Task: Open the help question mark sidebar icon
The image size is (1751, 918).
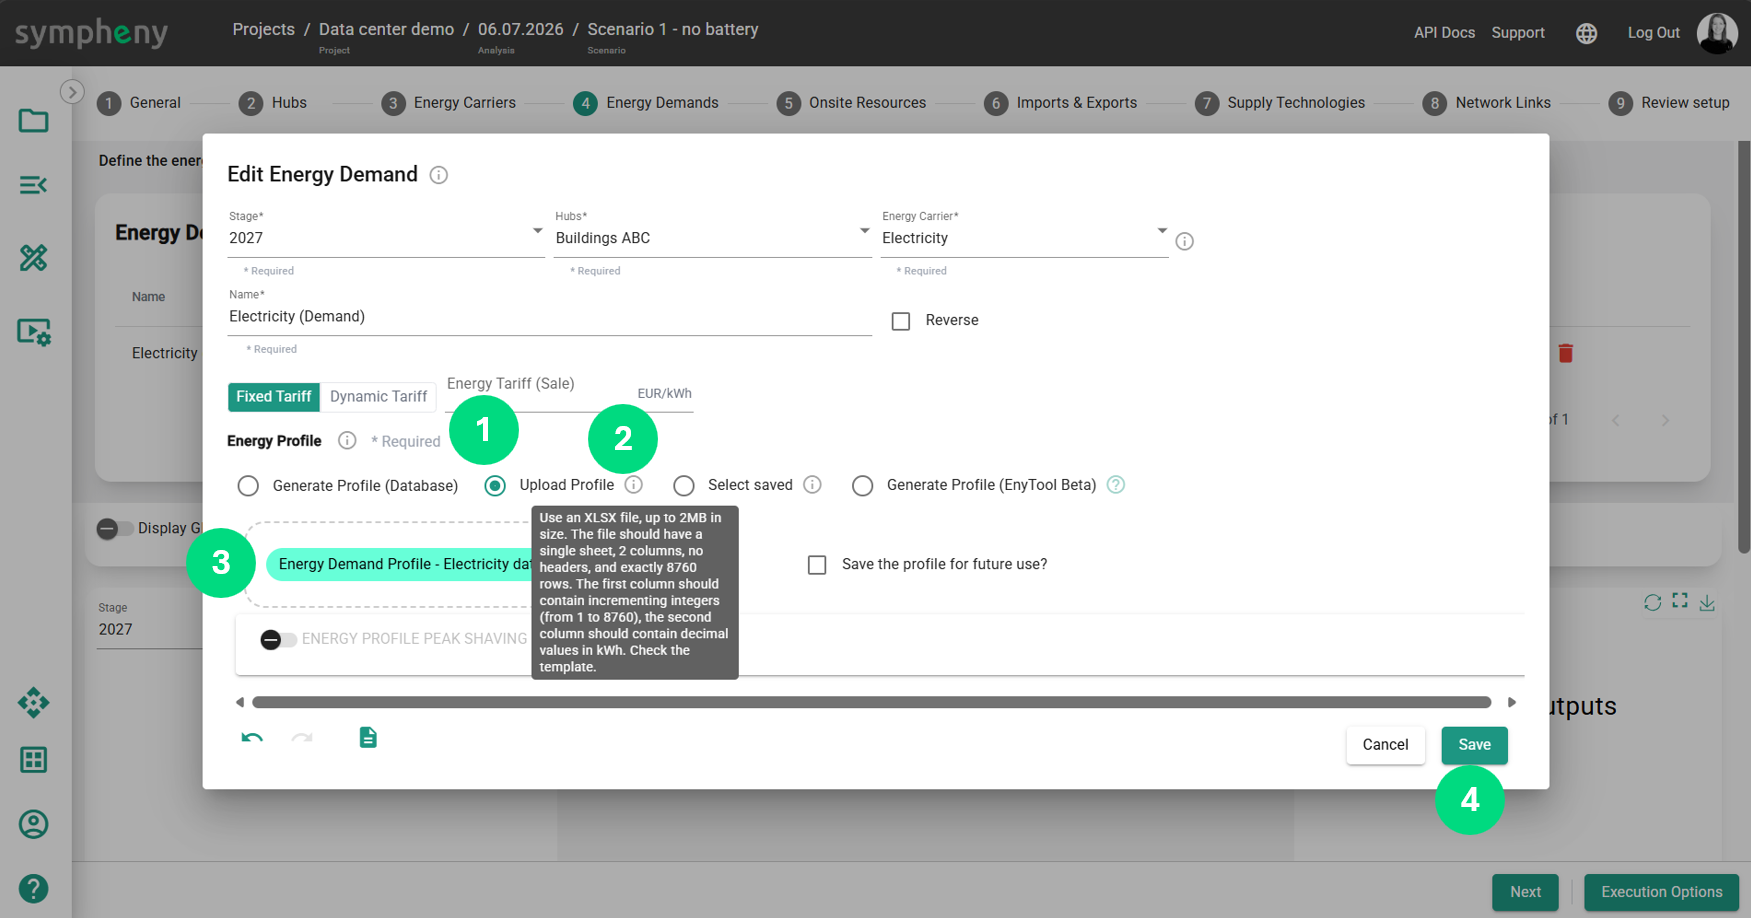Action: pos(33,889)
